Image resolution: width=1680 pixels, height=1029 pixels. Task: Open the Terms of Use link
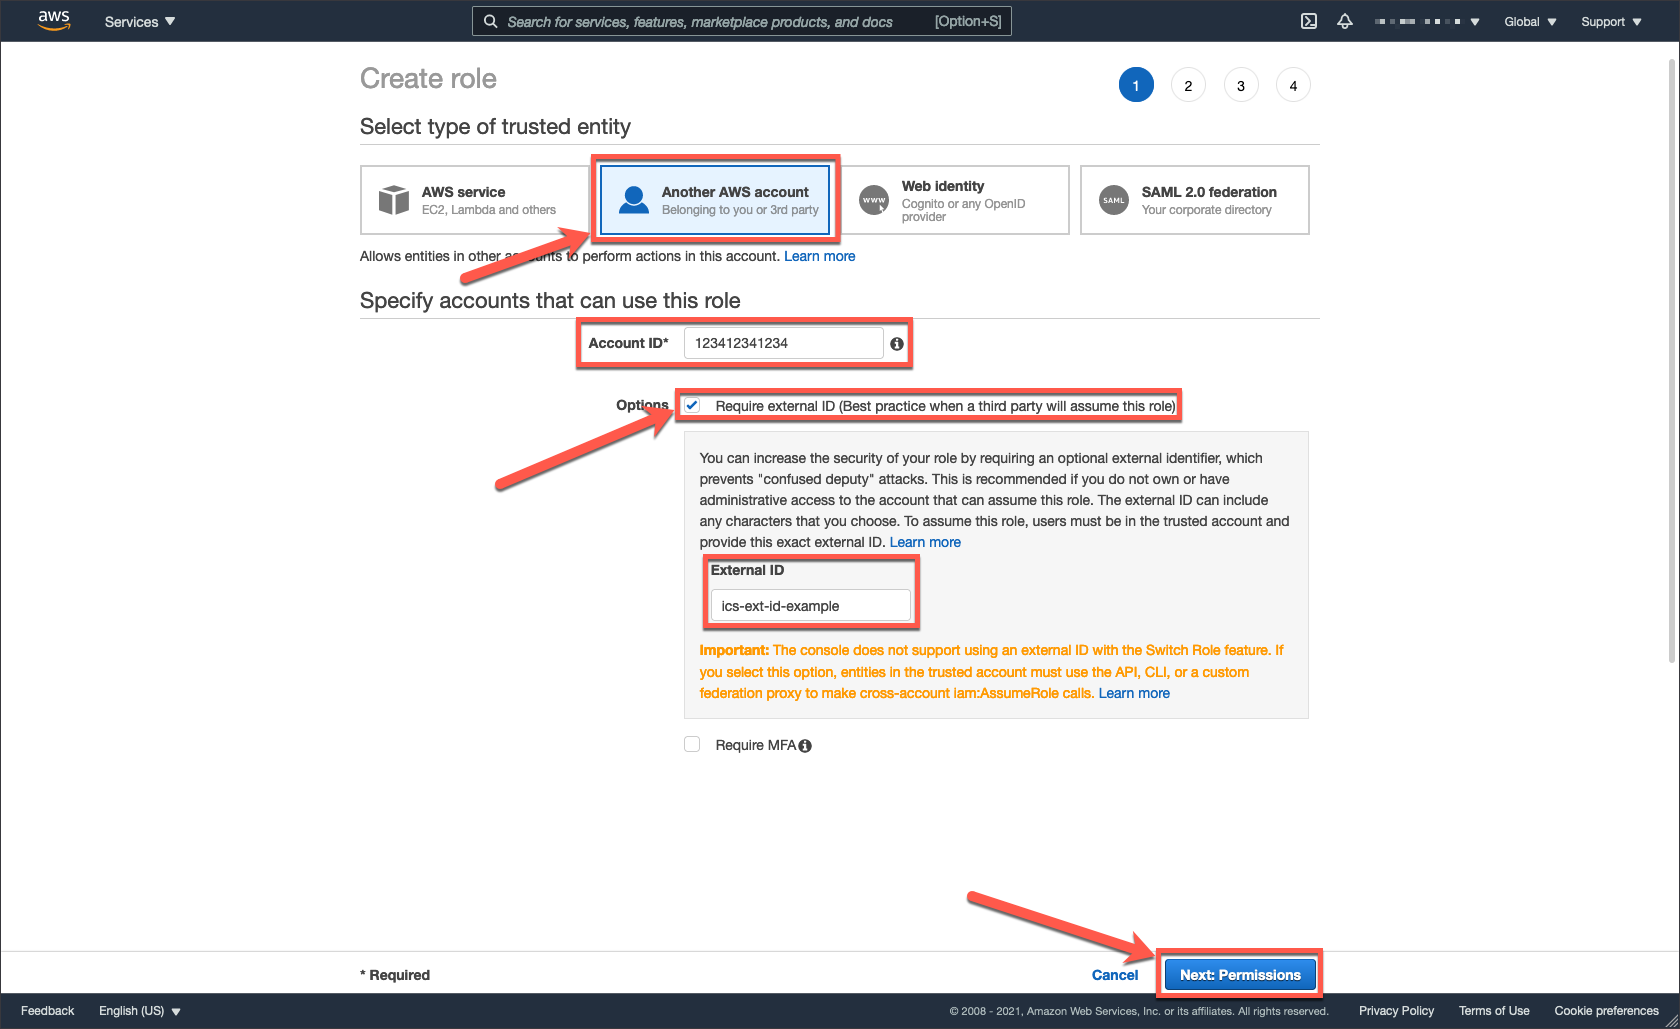point(1494,1011)
